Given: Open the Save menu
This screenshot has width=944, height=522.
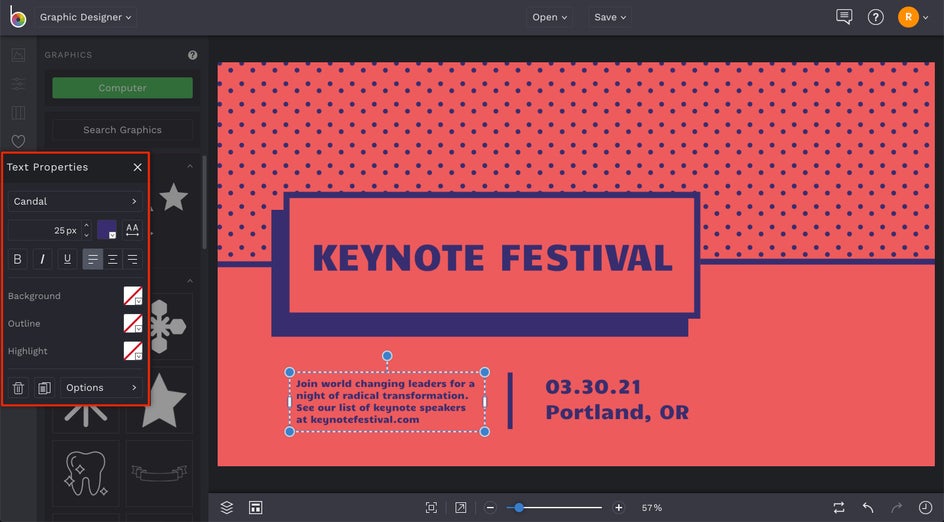Looking at the screenshot, I should point(610,17).
